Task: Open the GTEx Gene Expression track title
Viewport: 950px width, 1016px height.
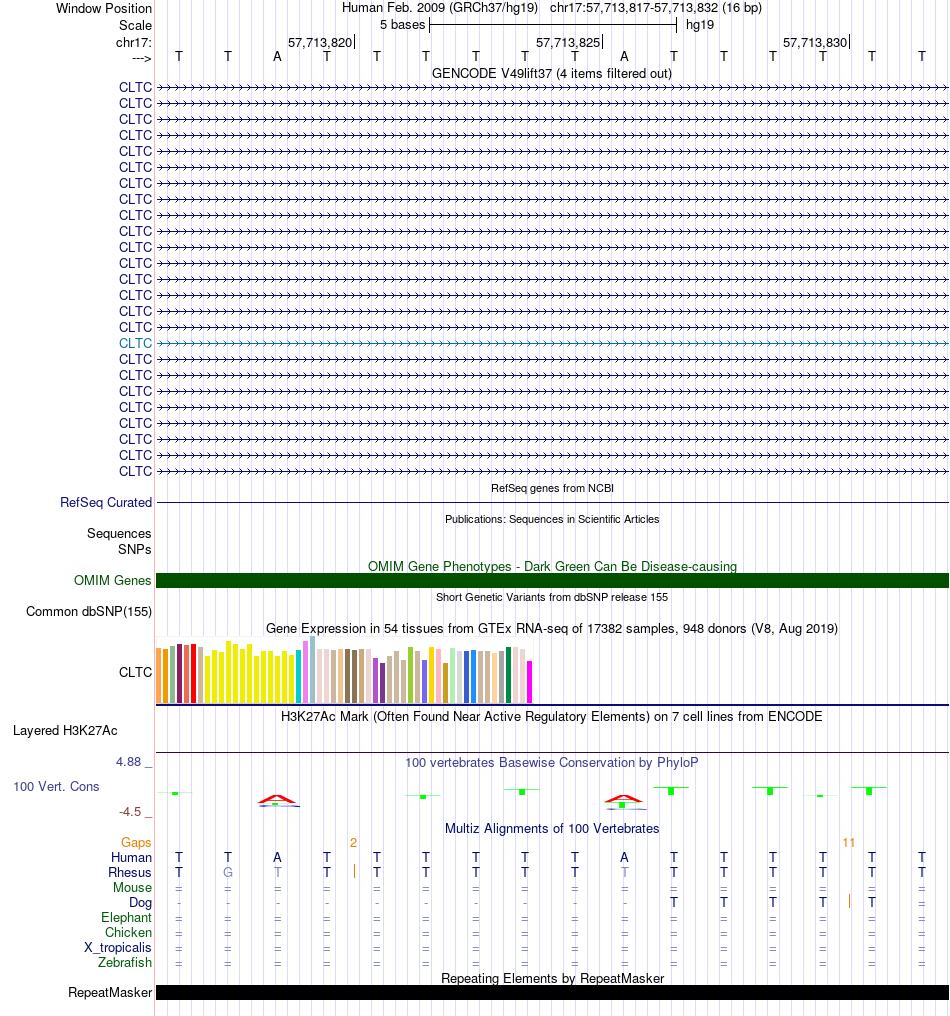Action: pos(551,628)
